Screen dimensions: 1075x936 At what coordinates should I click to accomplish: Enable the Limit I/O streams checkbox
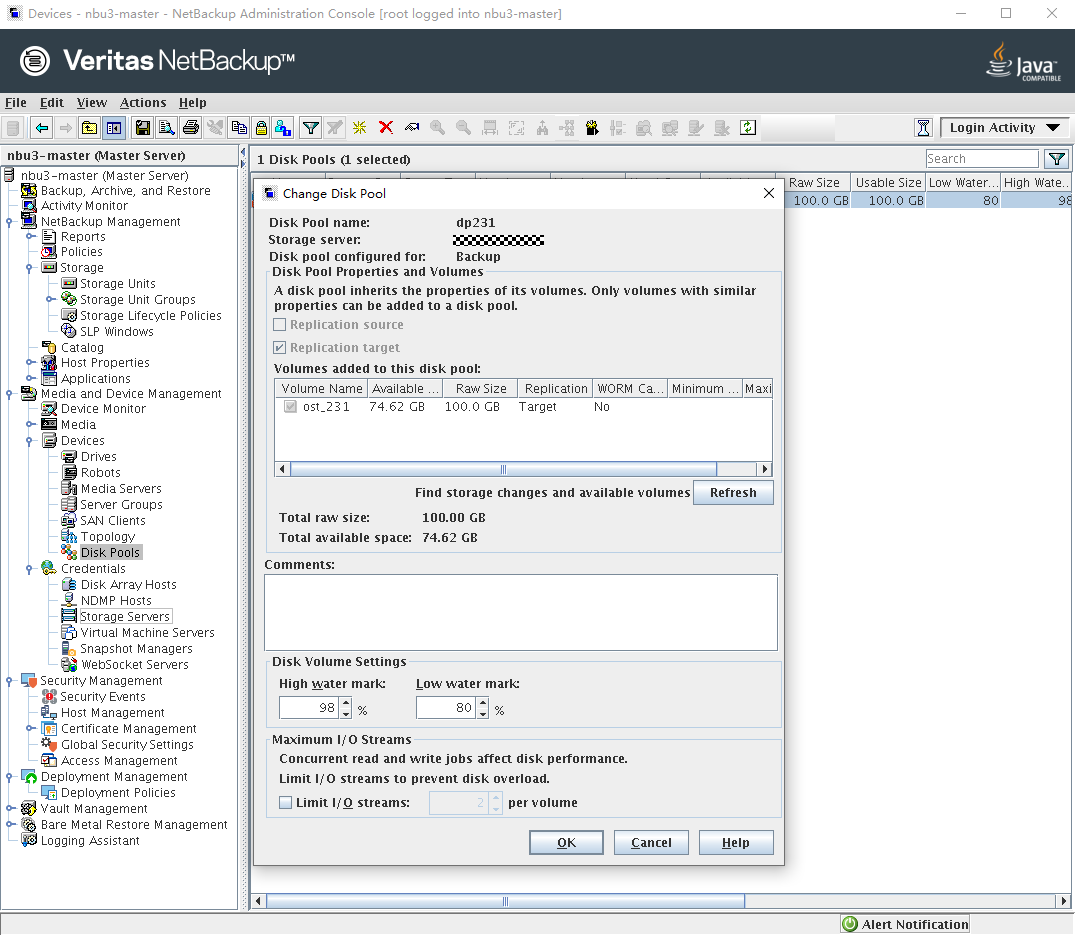pyautogui.click(x=286, y=803)
